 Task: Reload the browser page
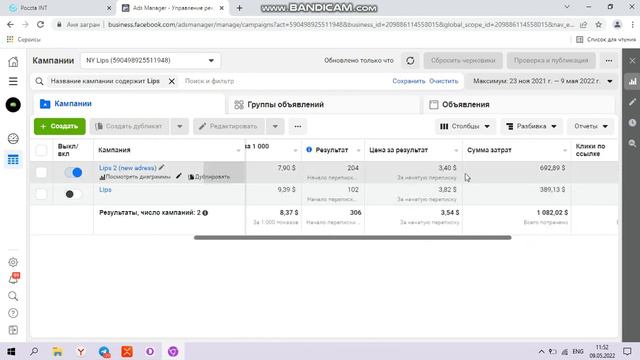tap(40, 24)
